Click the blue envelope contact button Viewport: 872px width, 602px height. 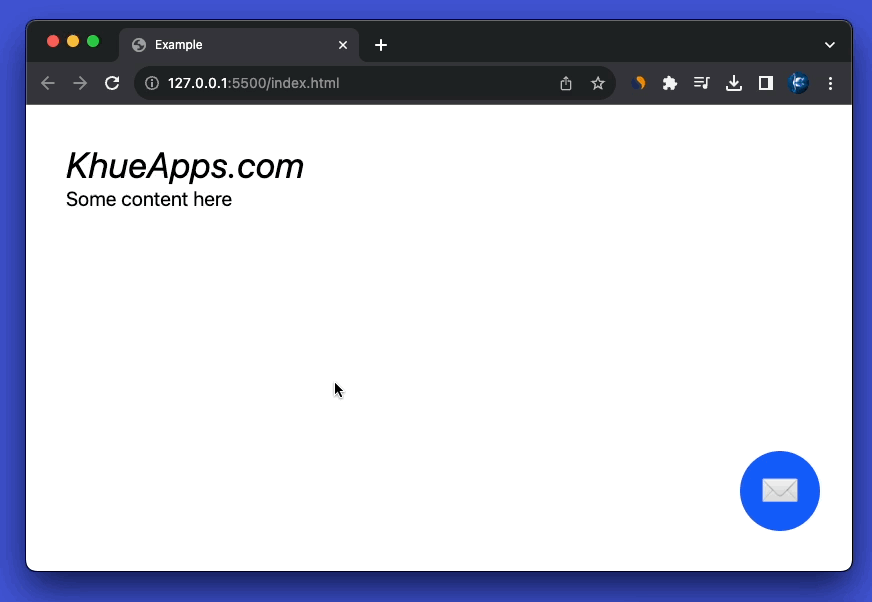click(780, 491)
